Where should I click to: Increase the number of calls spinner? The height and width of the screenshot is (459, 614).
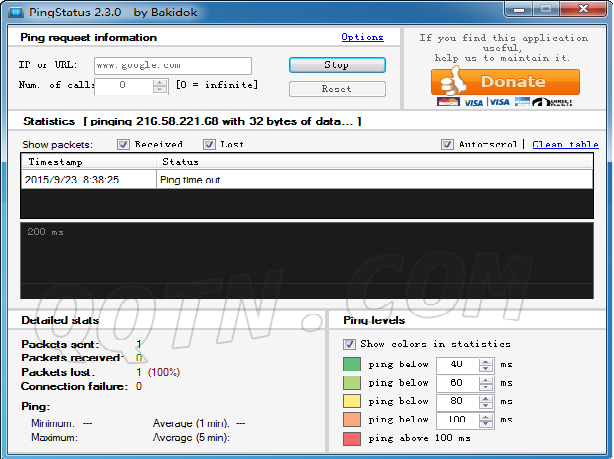coord(161,81)
